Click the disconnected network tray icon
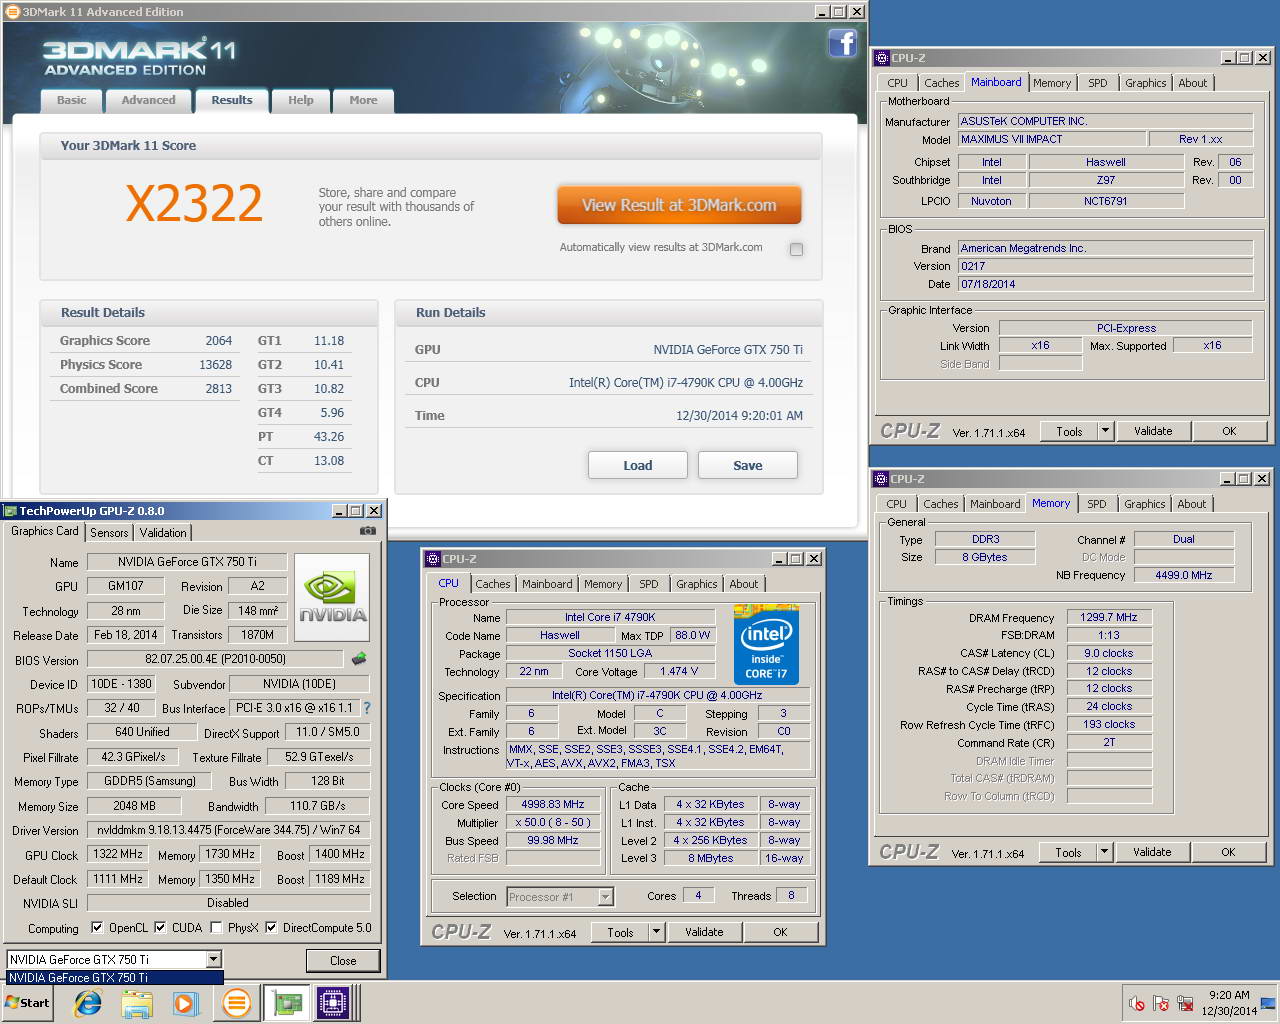 [x=1185, y=1003]
